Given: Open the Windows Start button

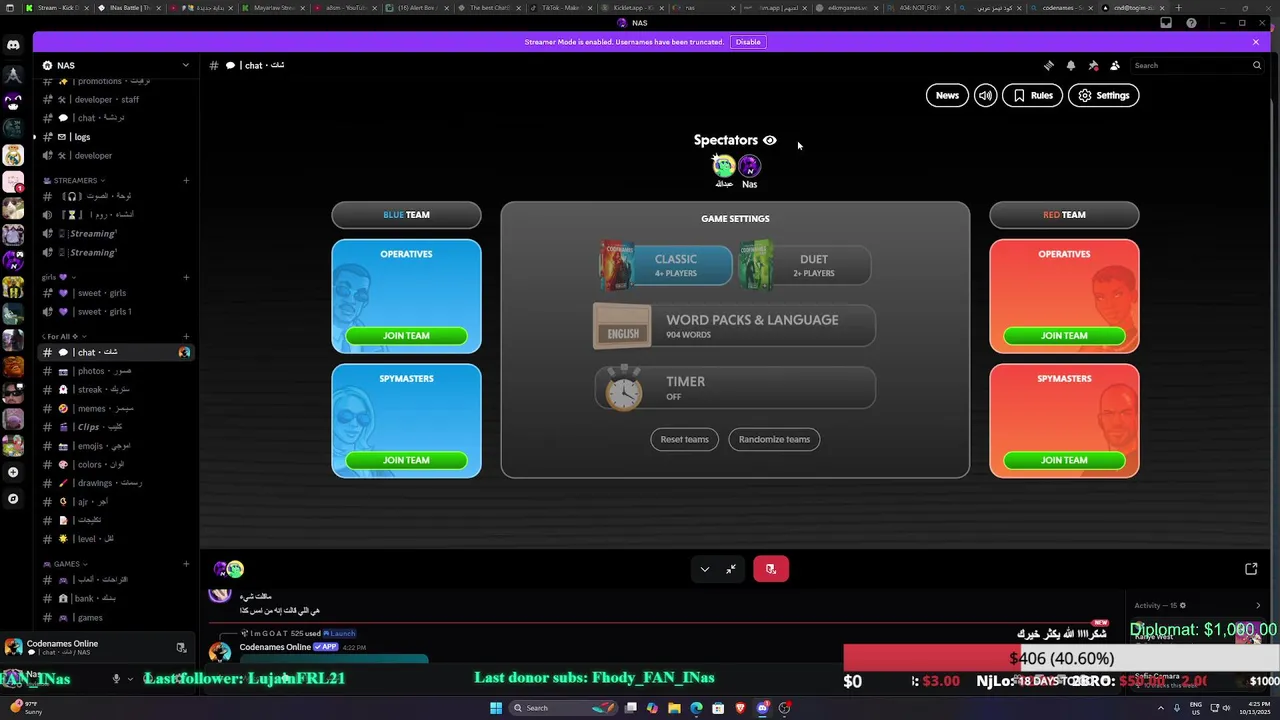Looking at the screenshot, I should click(495, 708).
